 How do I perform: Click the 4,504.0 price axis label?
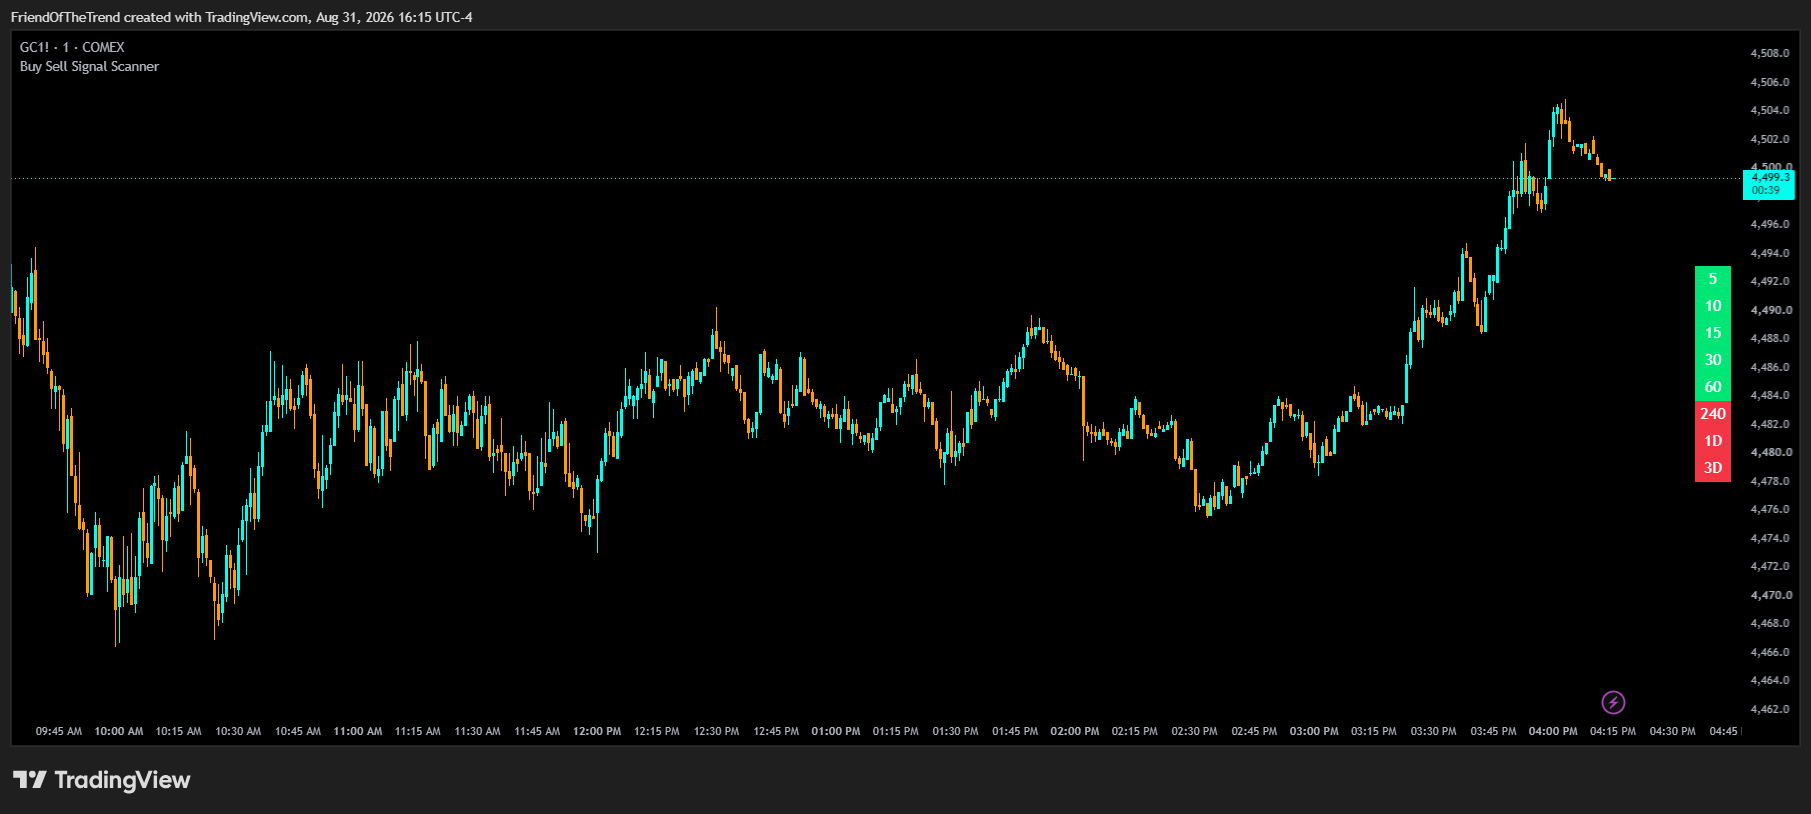(x=1770, y=110)
